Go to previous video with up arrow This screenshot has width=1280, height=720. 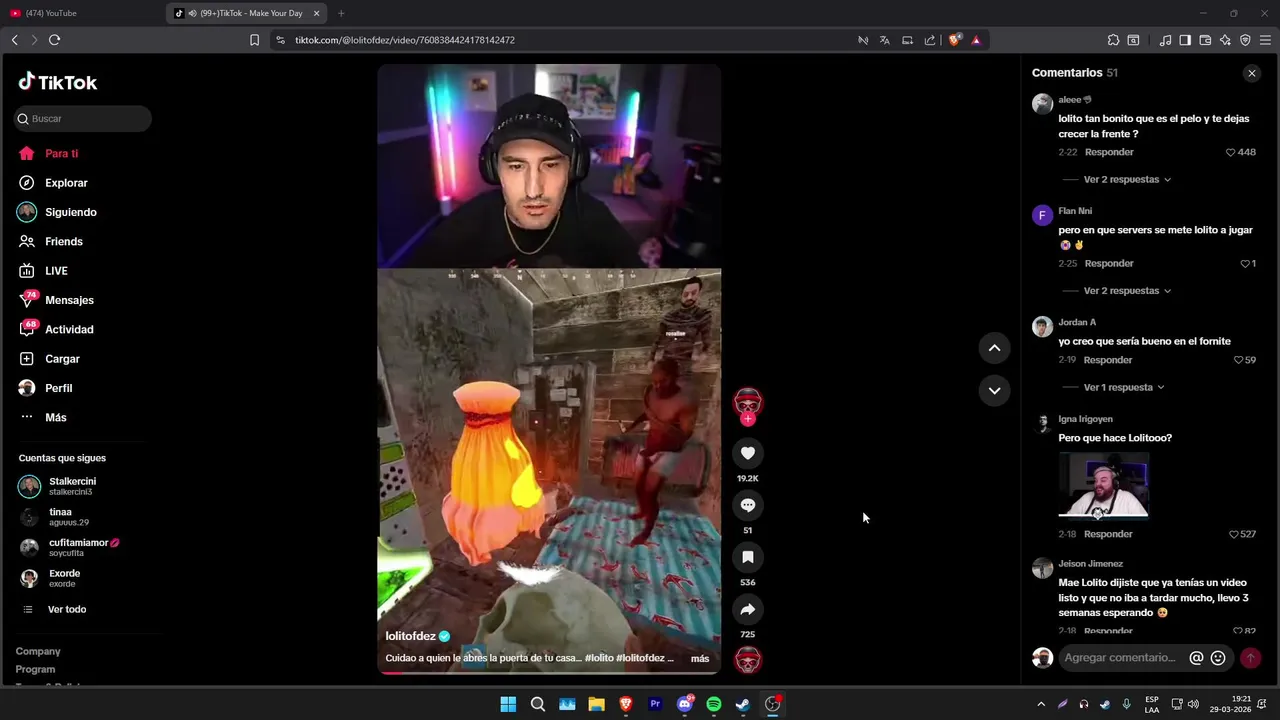(994, 348)
